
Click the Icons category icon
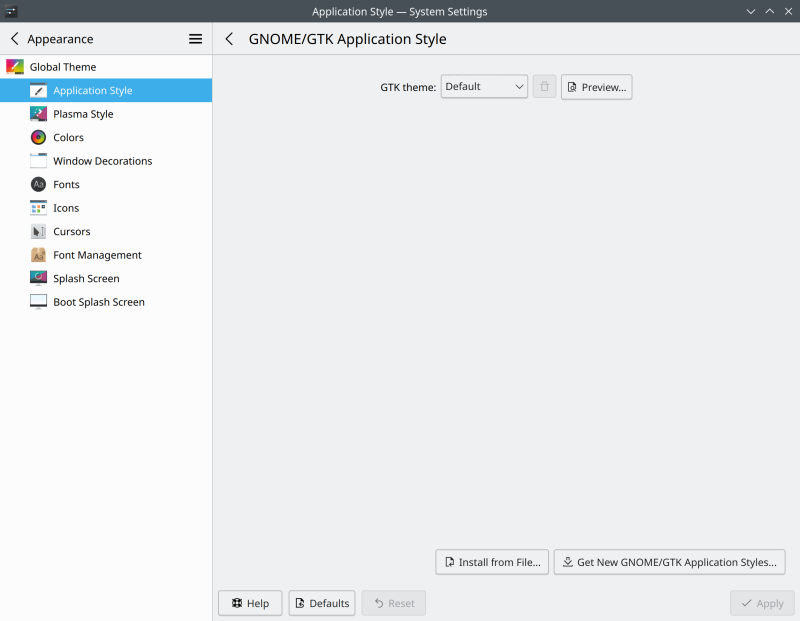[x=38, y=208]
